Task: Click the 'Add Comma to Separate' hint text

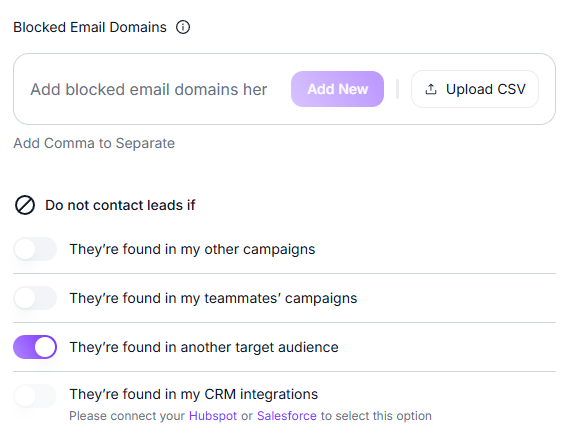Action: point(94,143)
